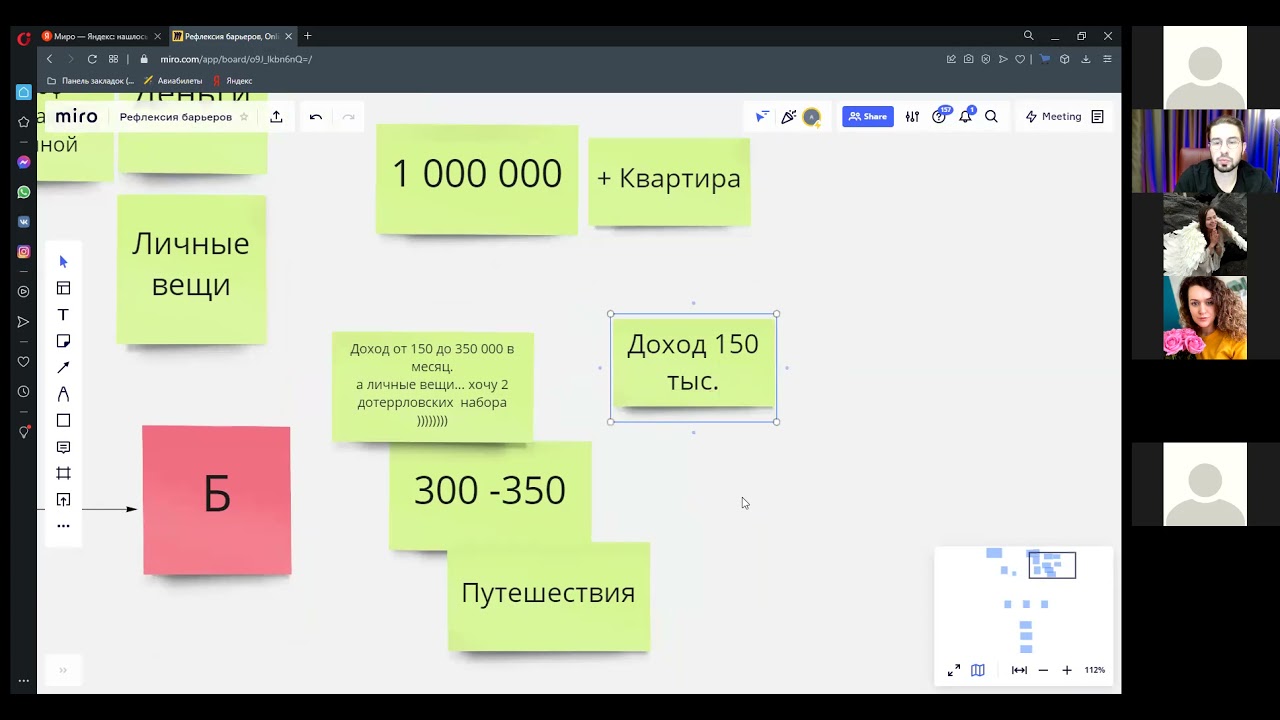This screenshot has height=720, width=1280.
Task: Enter fullscreen mode from the minimap bar
Action: click(954, 670)
